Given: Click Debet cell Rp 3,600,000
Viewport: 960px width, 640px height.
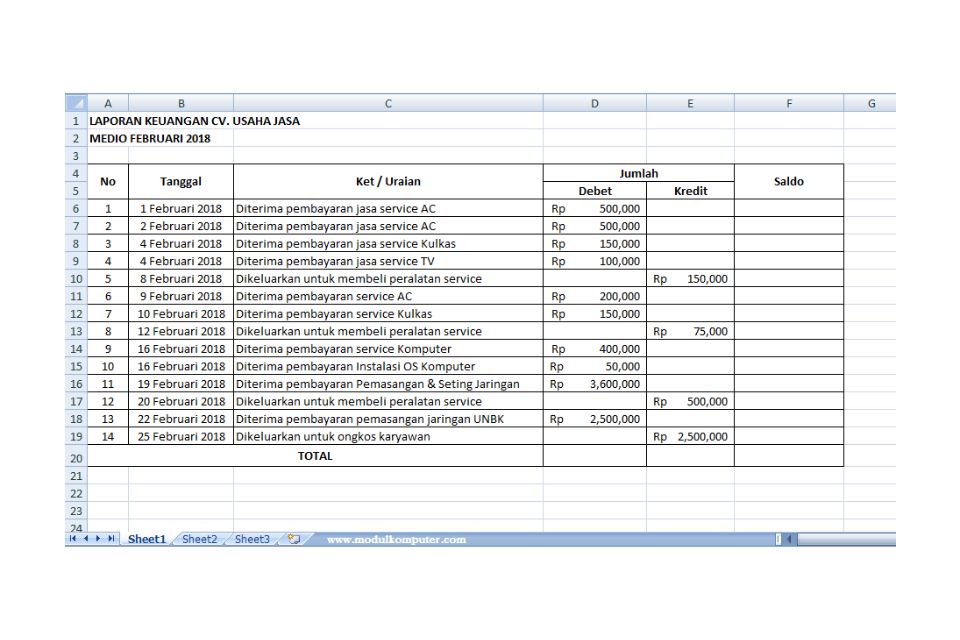Looking at the screenshot, I should (x=594, y=384).
